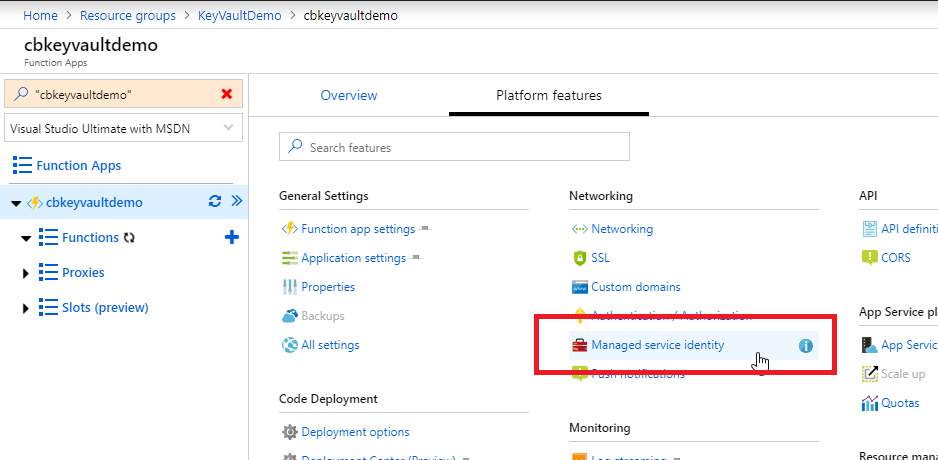Viewport: 938px width, 460px height.
Task: Click the lightning function app icon beside cbkeyvaultdemo
Action: (35, 203)
